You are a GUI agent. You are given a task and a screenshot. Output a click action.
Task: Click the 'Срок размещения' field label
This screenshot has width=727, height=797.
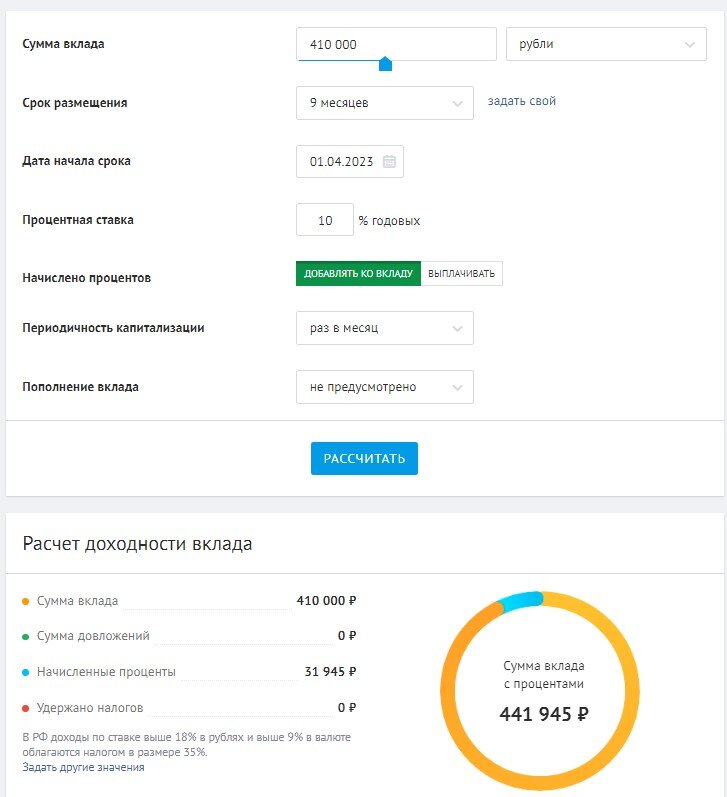[75, 103]
